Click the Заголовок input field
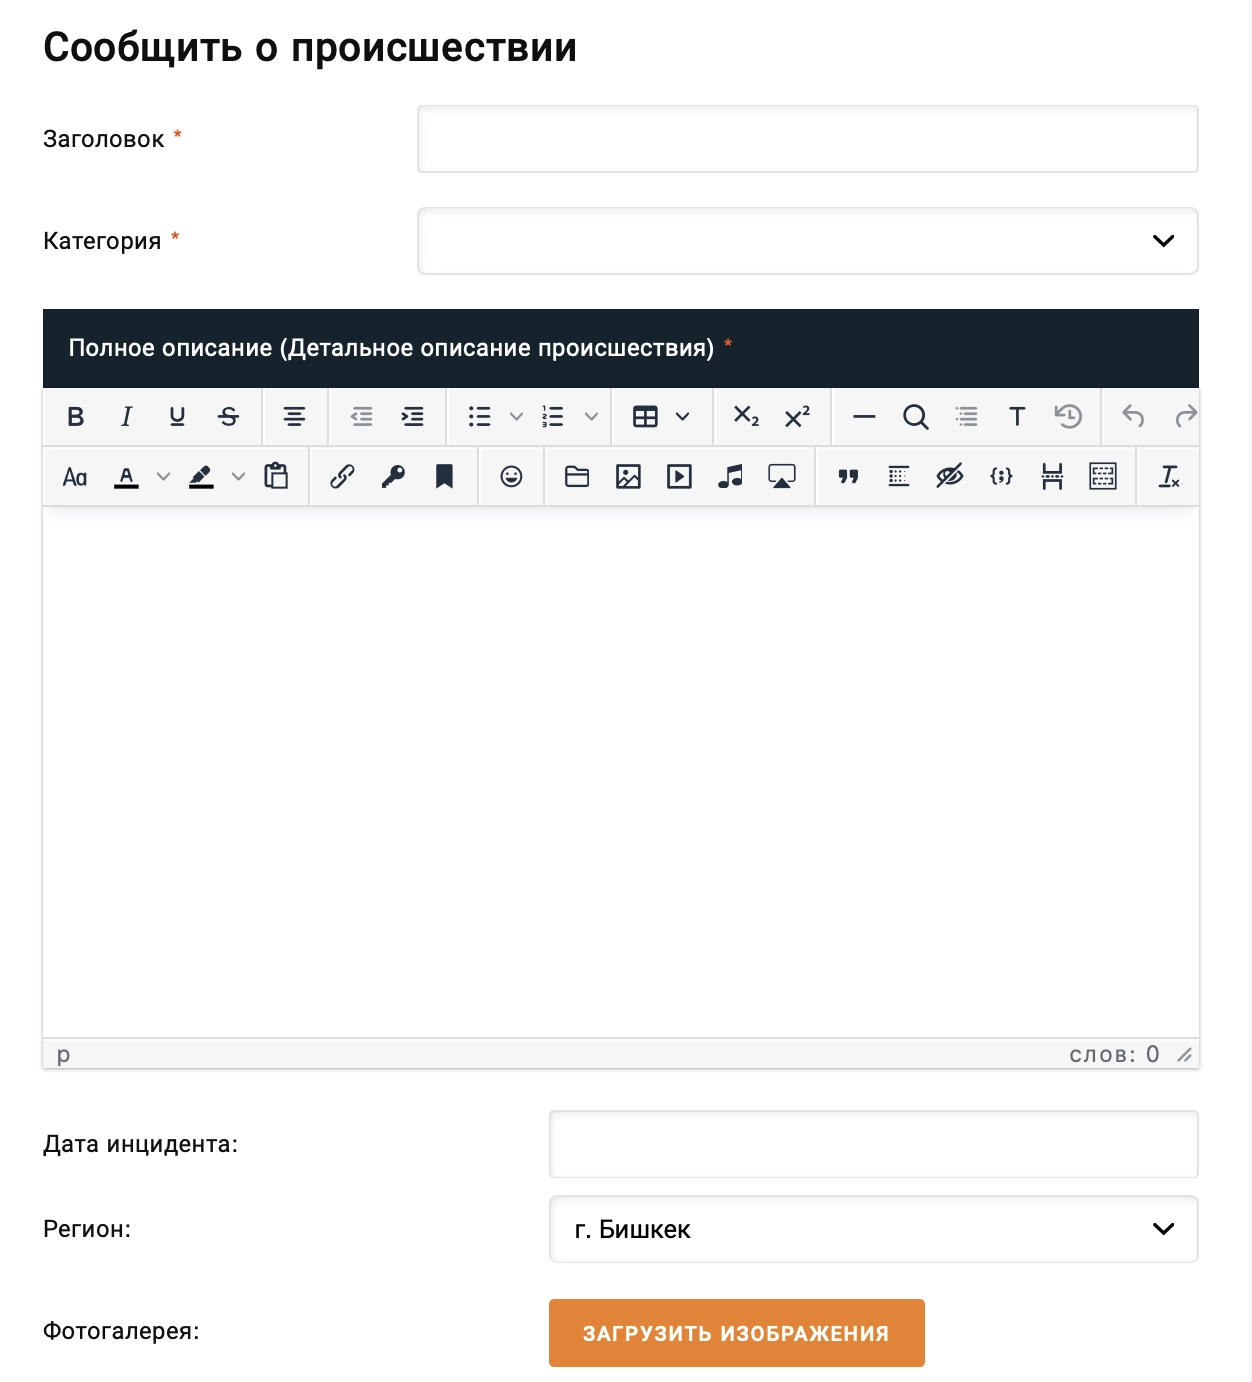The height and width of the screenshot is (1382, 1252). [x=807, y=139]
